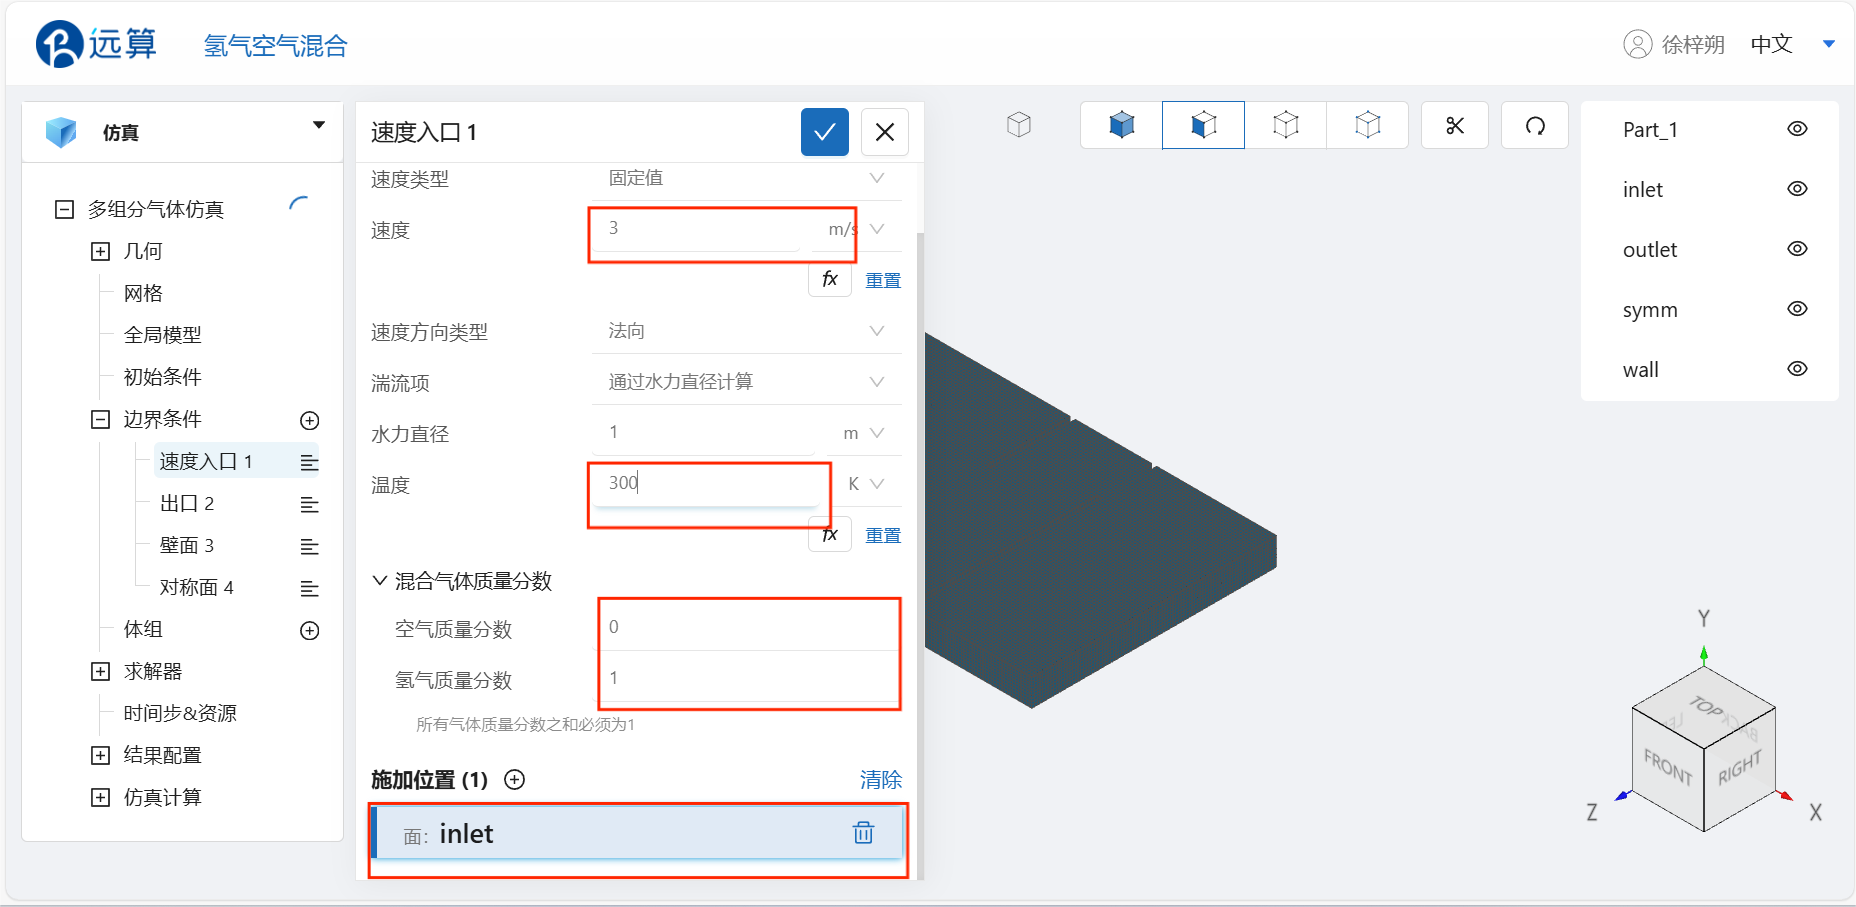Toggle visibility of inlet
1856x907 pixels.
click(x=1797, y=189)
